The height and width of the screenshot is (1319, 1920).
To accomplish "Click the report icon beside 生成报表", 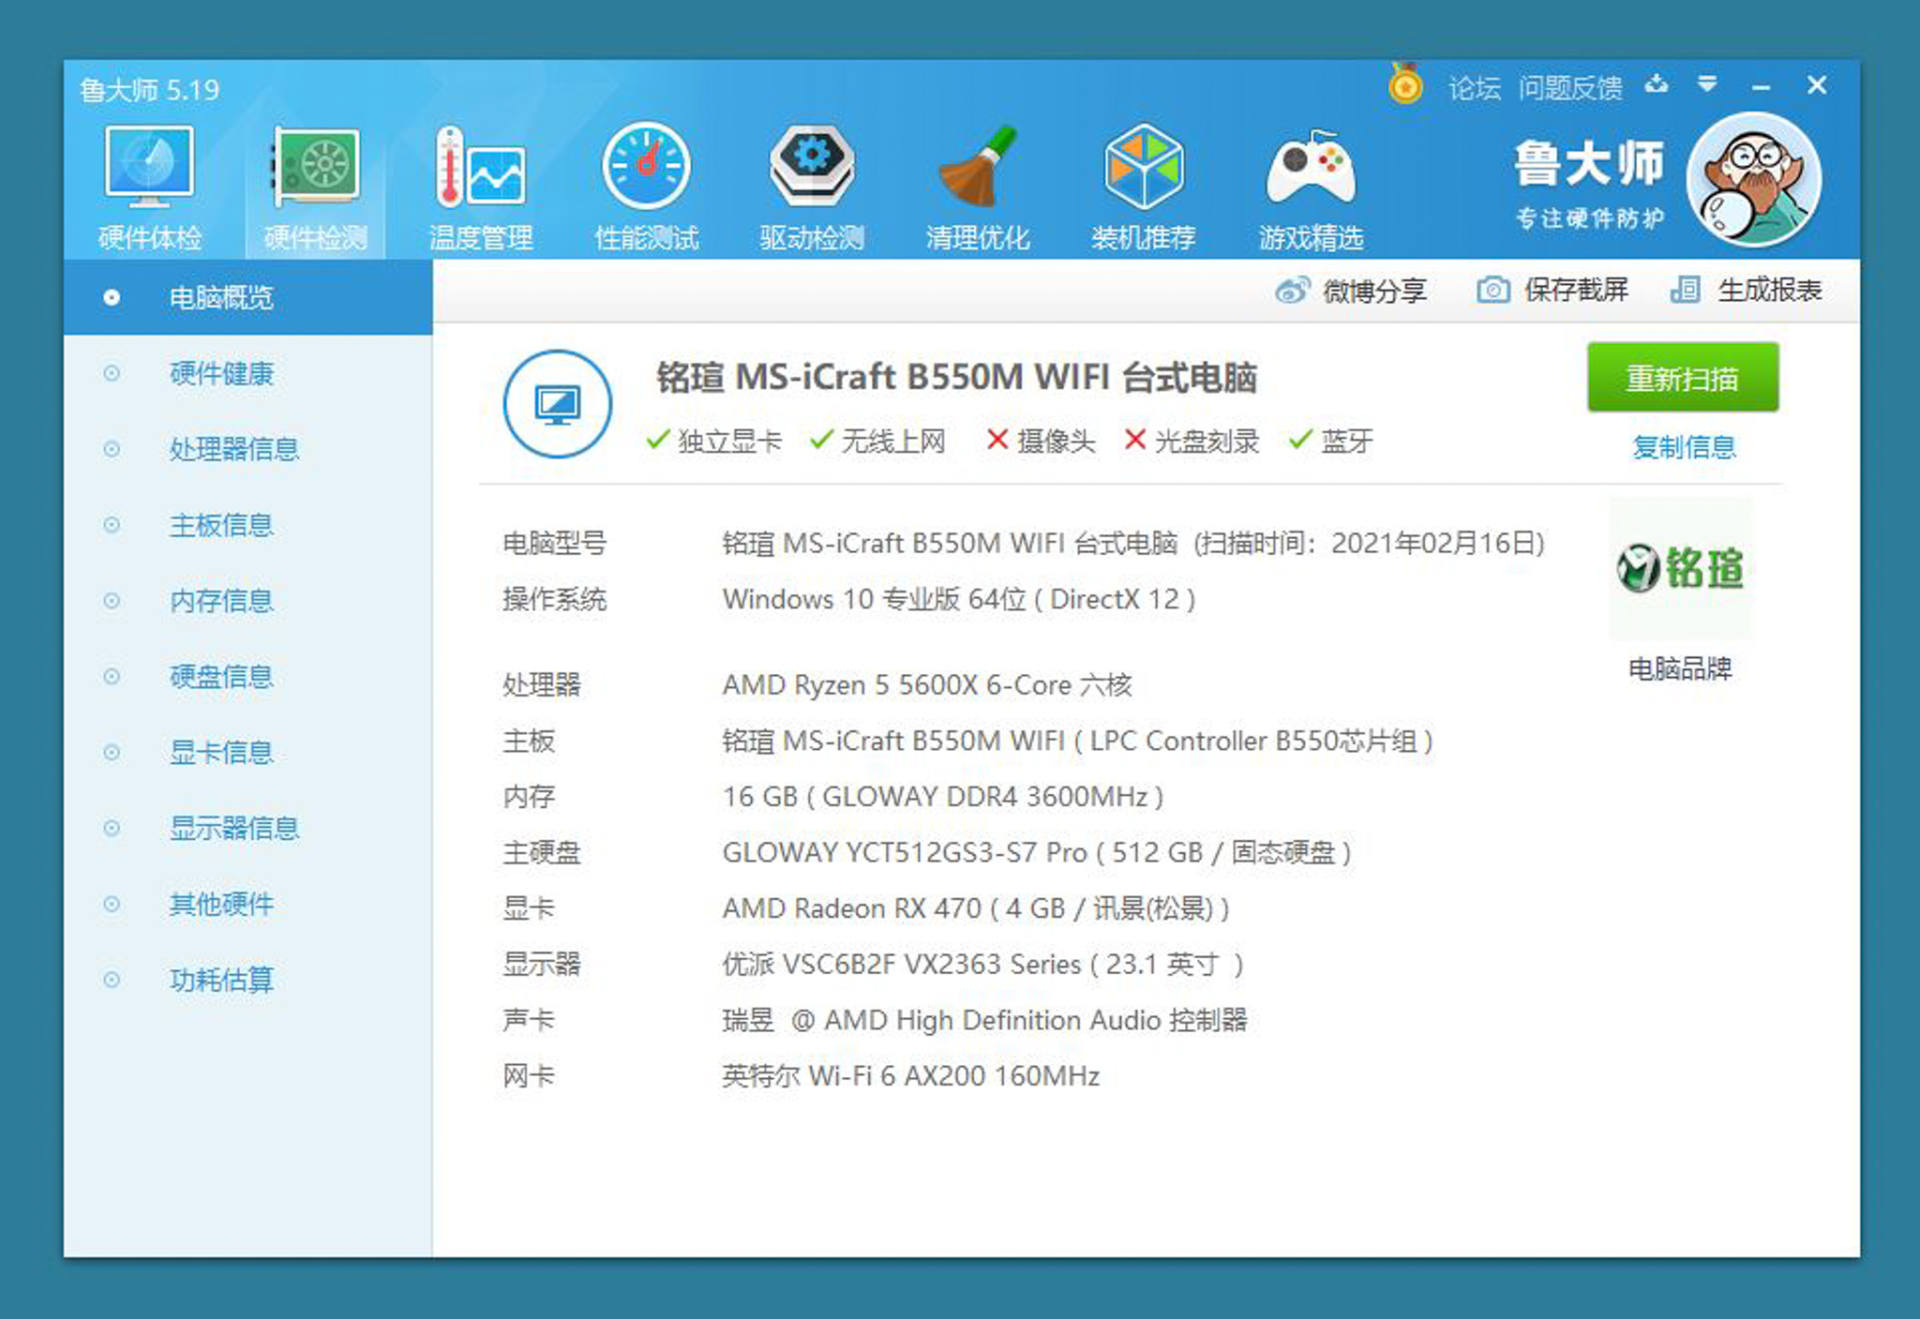I will tap(1686, 290).
